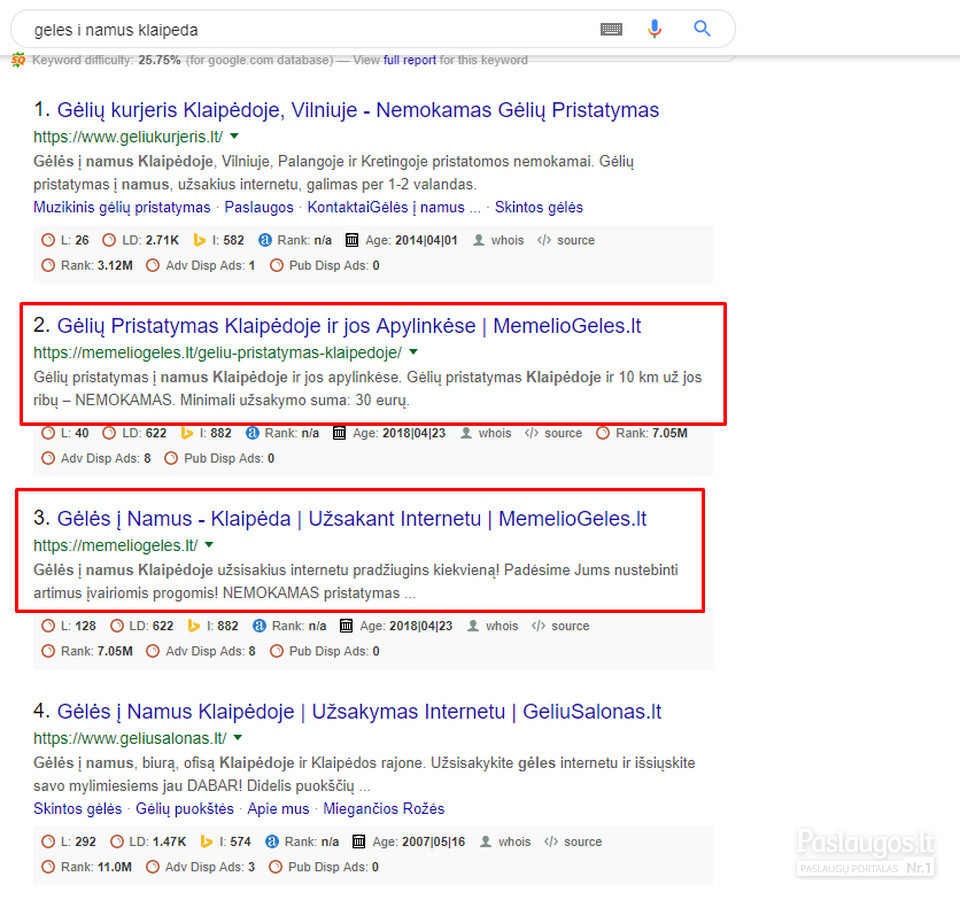The image size is (960, 900).
Task: Open sitelink 'Muzikinis gėlių pristatymas'
Action: (122, 208)
